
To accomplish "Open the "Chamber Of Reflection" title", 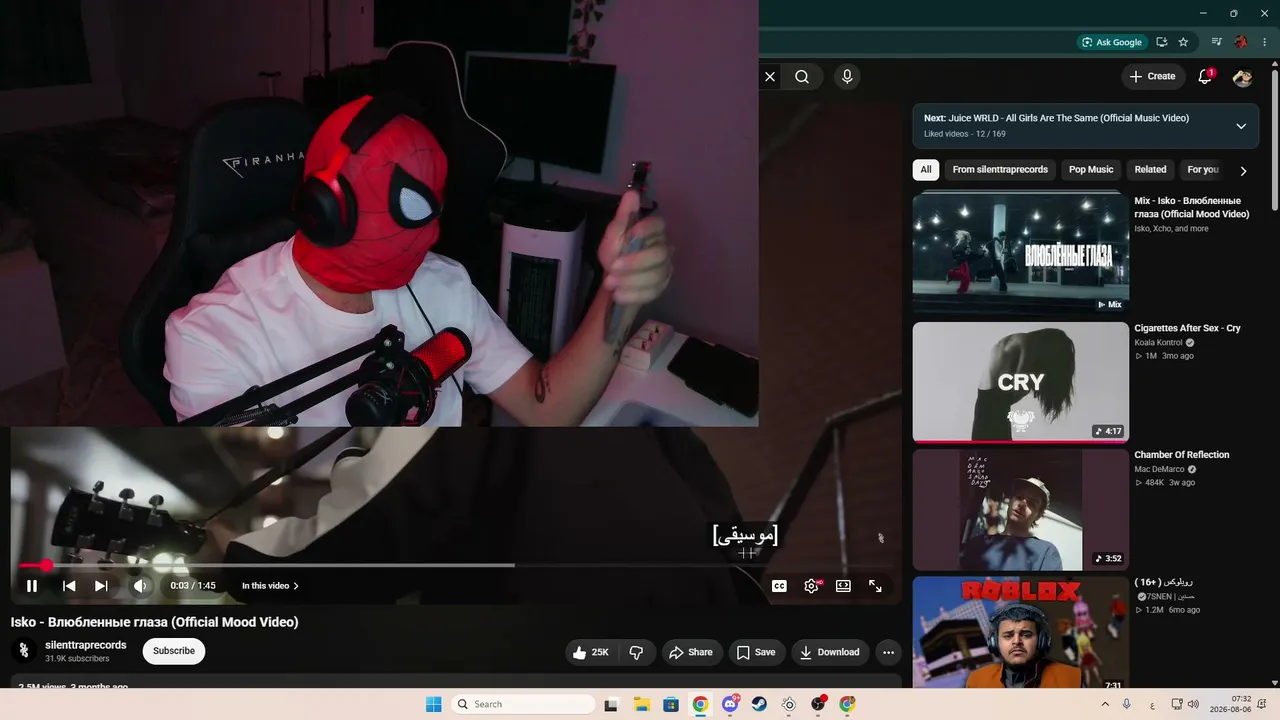I will 1182,455.
